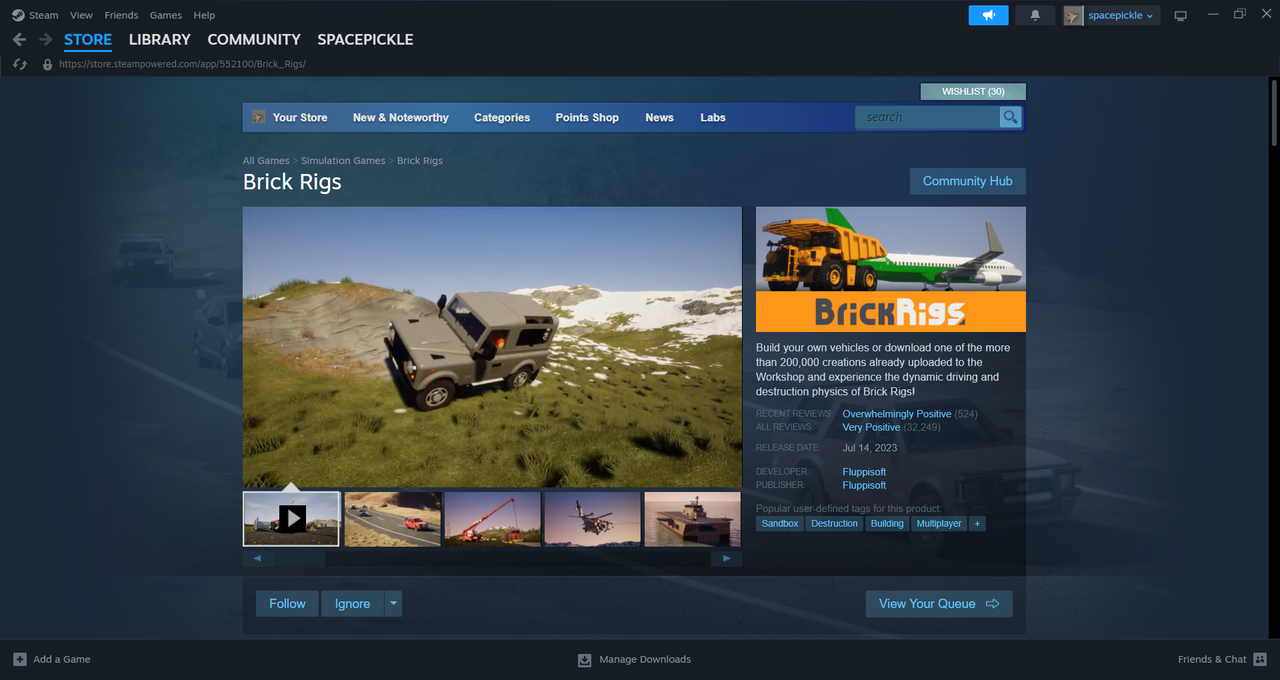Click the Friends & Chat icon
This screenshot has width=1280, height=680.
click(x=1260, y=659)
